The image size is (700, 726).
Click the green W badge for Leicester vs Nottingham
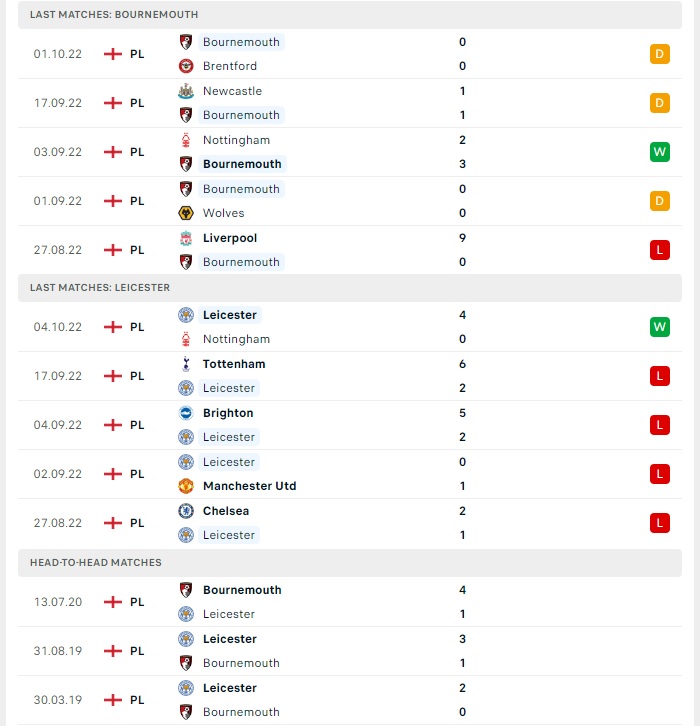pyautogui.click(x=660, y=327)
